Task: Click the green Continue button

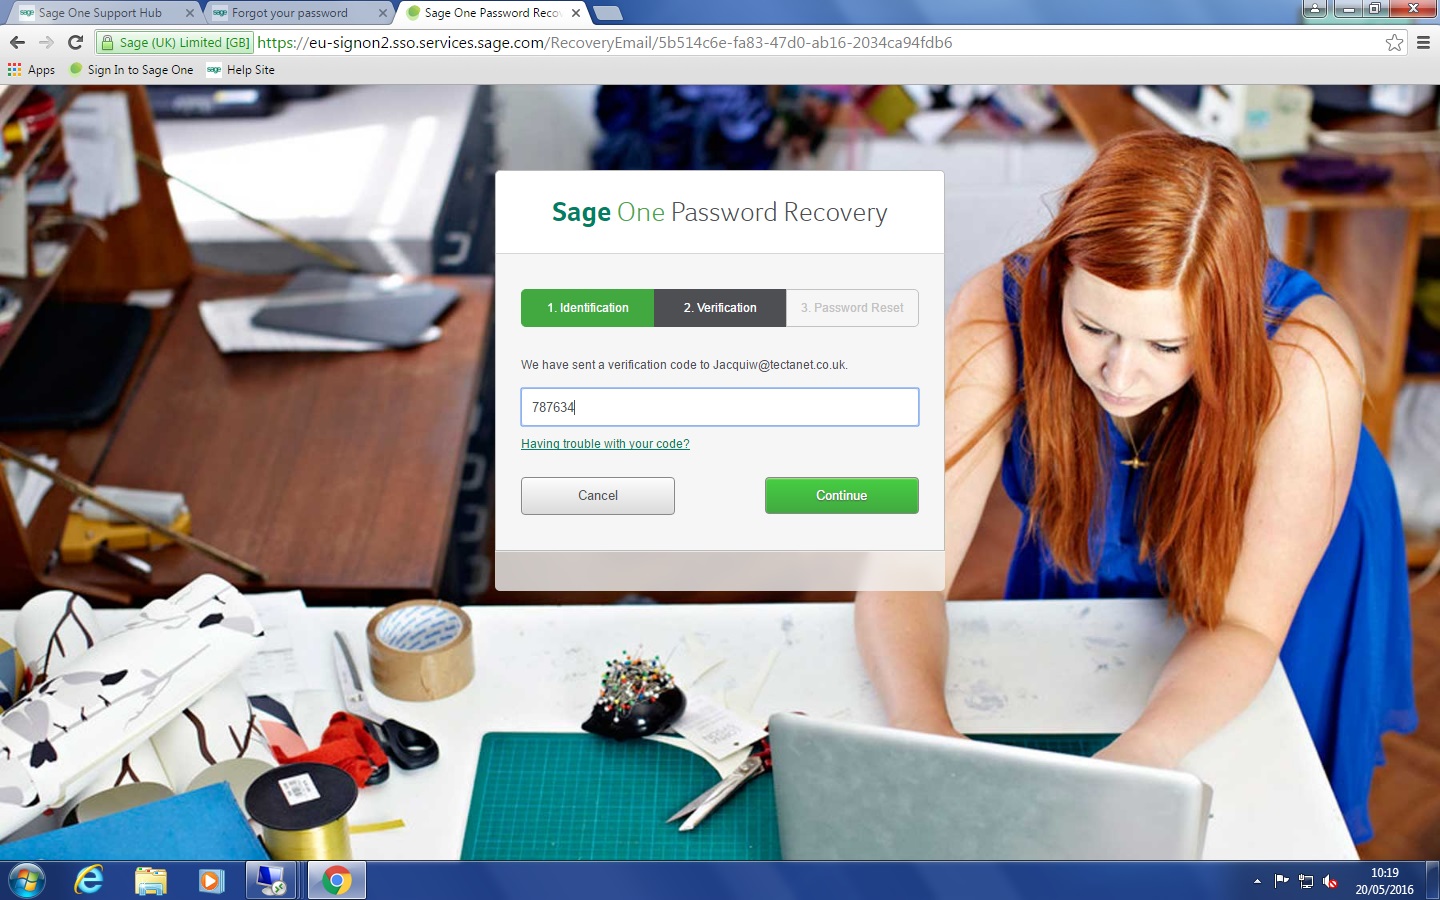Action: pyautogui.click(x=842, y=496)
